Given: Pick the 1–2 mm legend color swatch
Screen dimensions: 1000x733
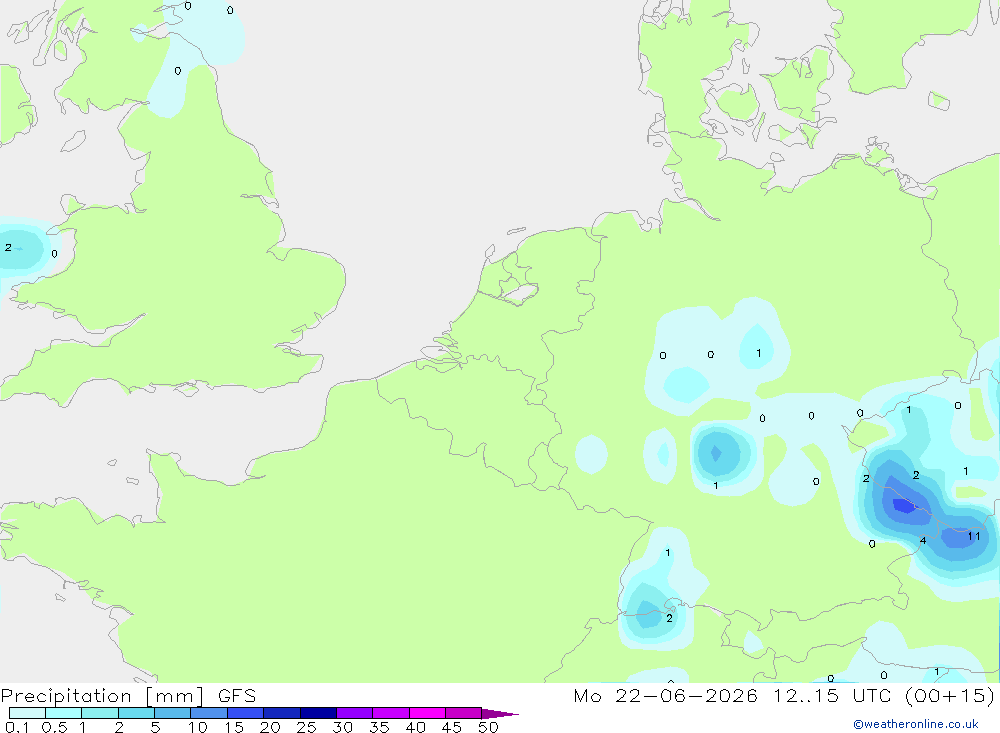Looking at the screenshot, I should [99, 713].
